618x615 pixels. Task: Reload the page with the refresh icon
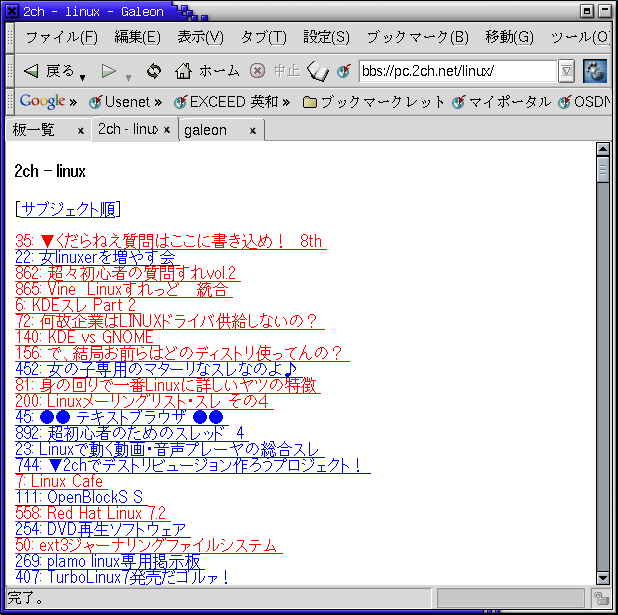(153, 71)
